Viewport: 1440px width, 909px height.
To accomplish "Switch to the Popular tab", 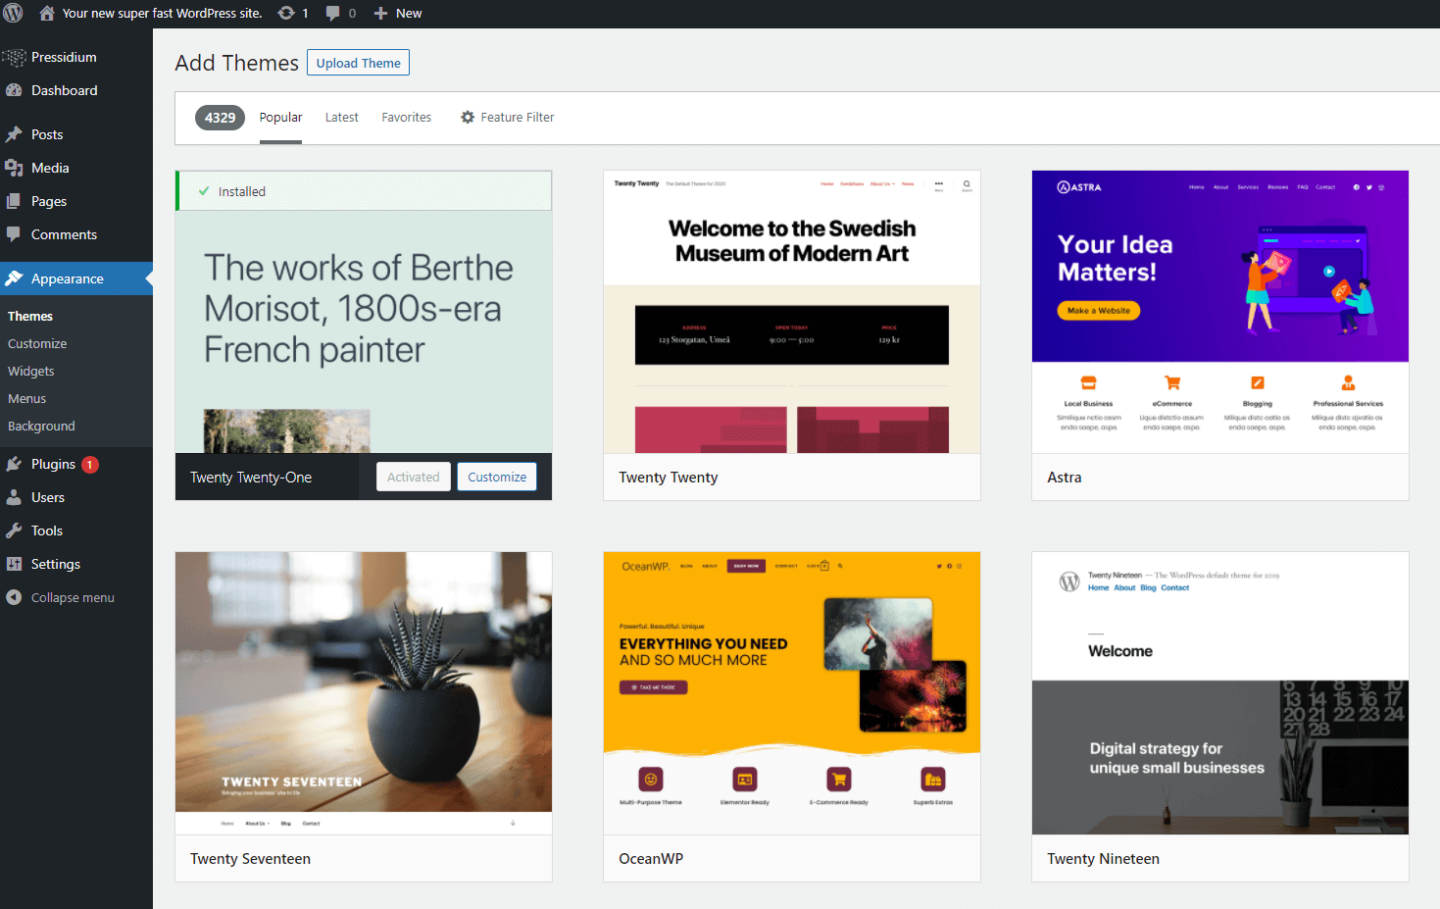I will (x=281, y=118).
